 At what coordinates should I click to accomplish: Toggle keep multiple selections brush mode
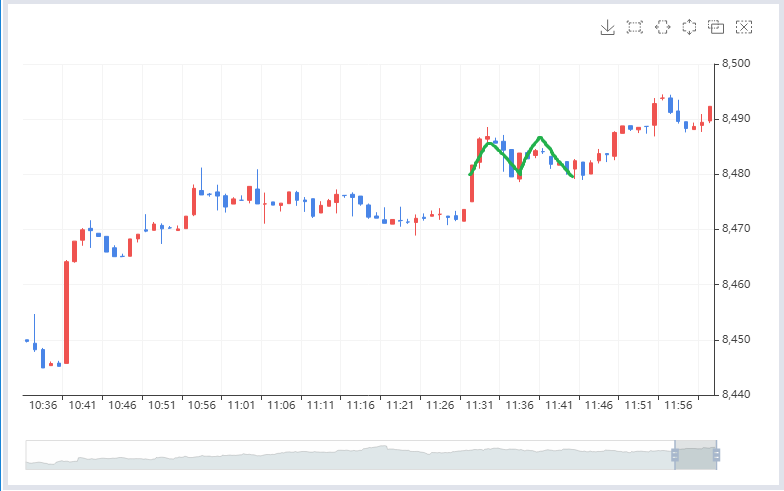click(x=716, y=27)
